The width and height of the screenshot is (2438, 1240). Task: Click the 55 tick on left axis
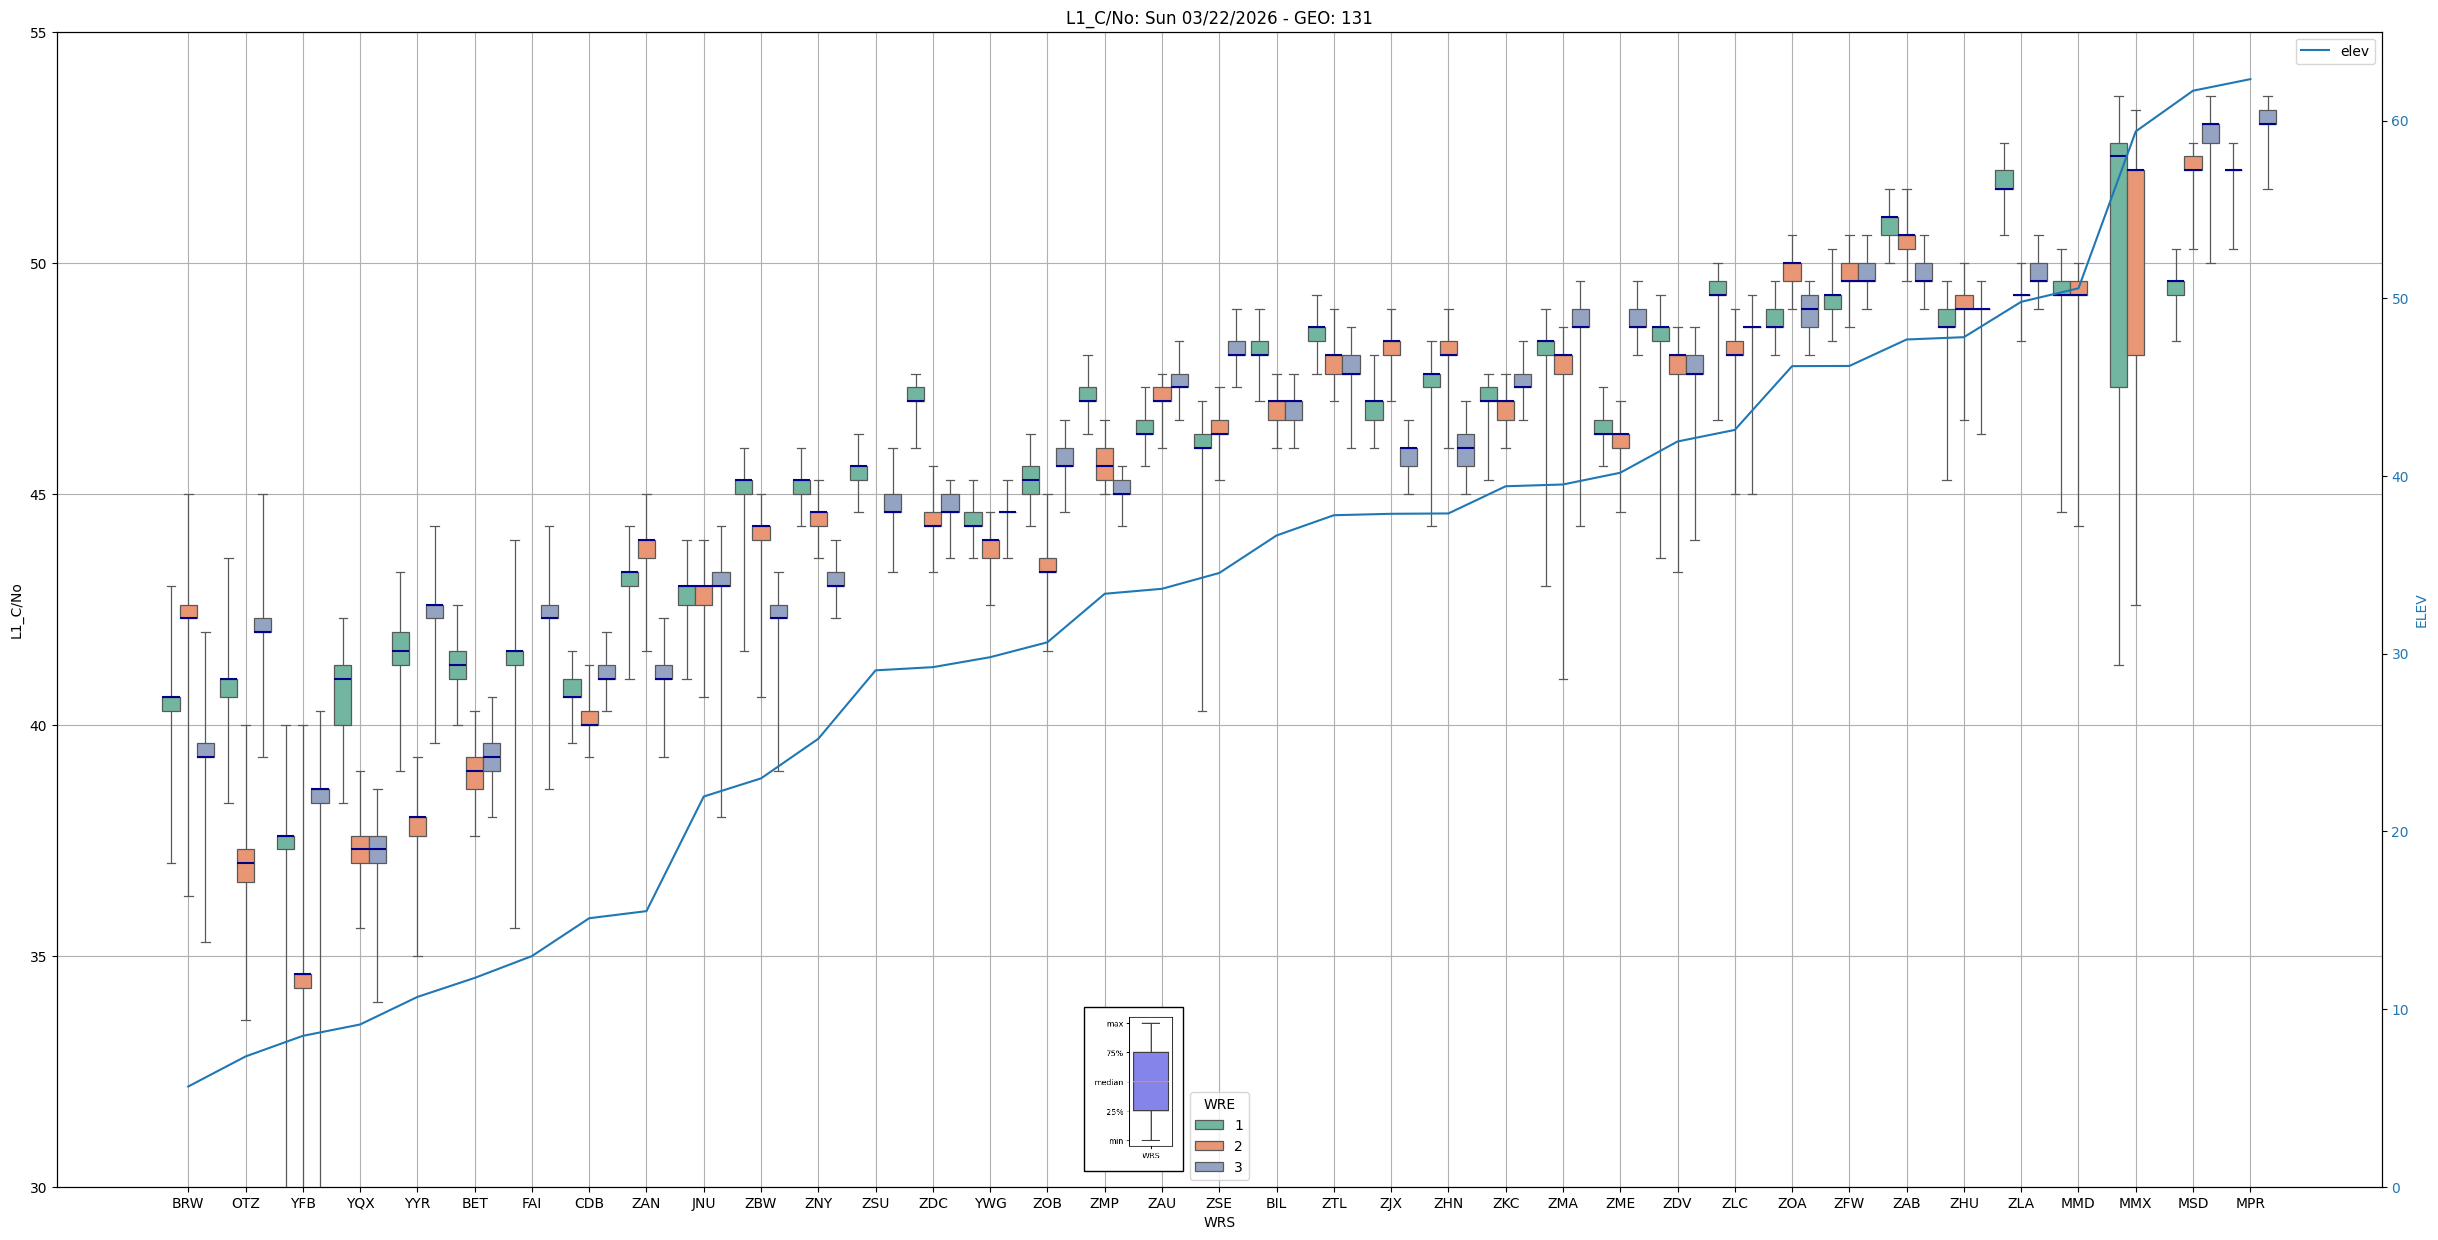click(39, 33)
